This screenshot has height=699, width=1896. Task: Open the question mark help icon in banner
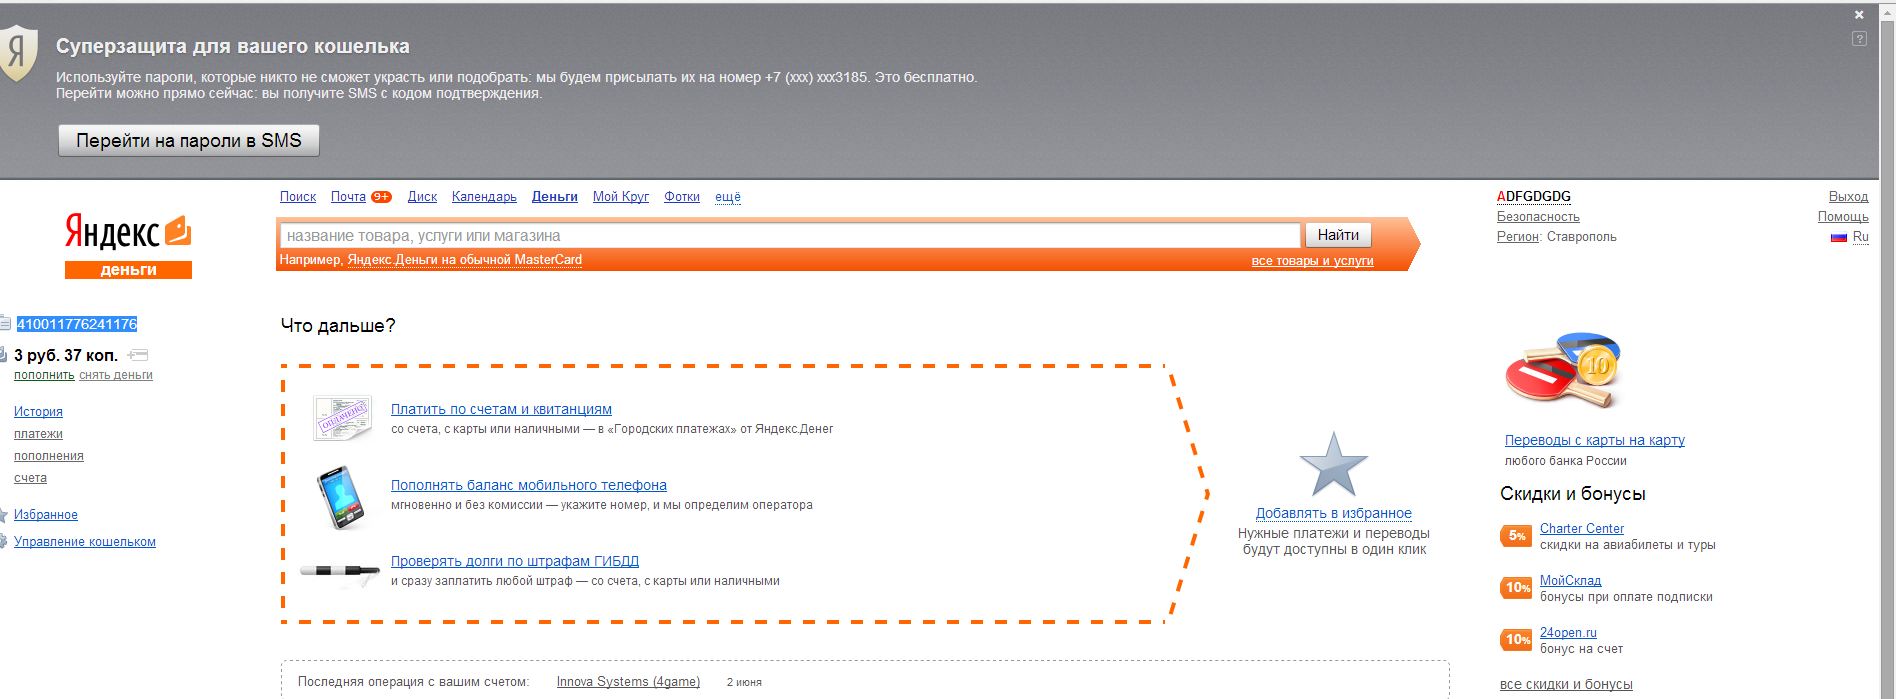[x=1859, y=39]
